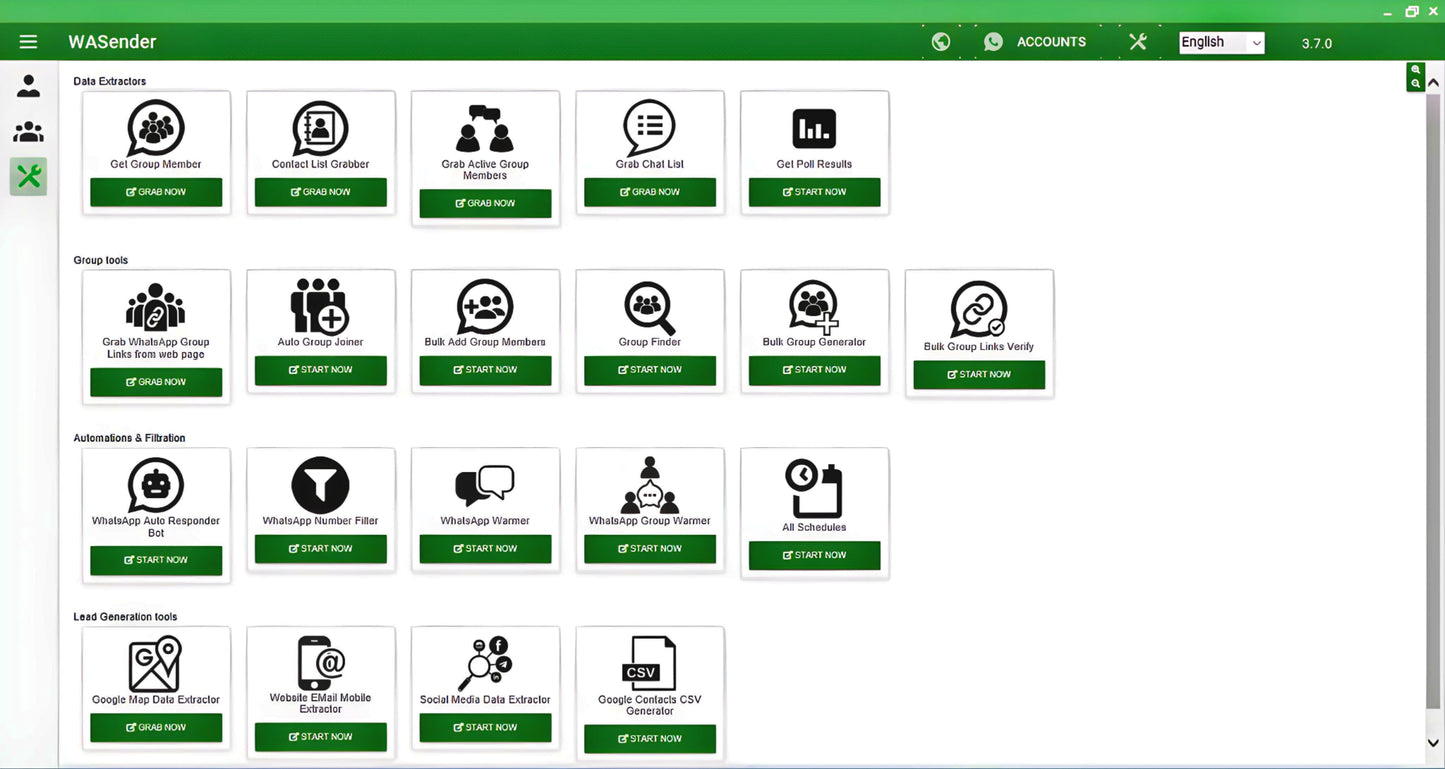Select the tools wrench icon in the header
Image resolution: width=1445 pixels, height=769 pixels.
coord(1137,41)
